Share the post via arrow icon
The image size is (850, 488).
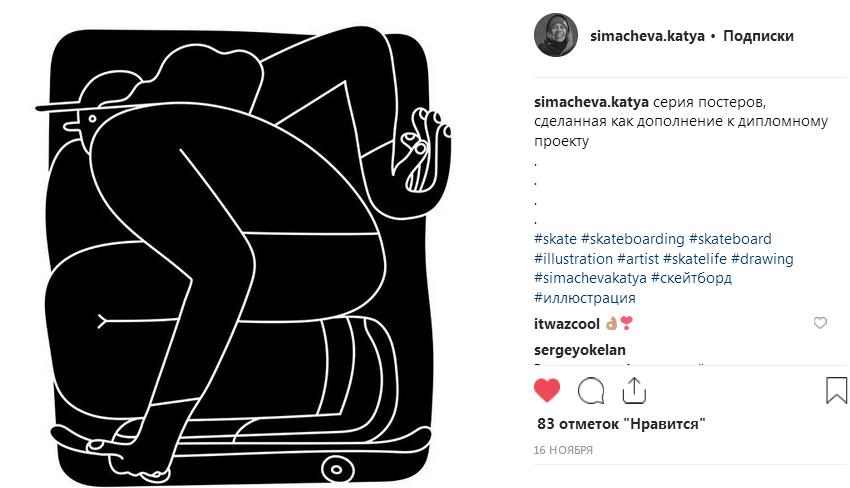tap(634, 390)
